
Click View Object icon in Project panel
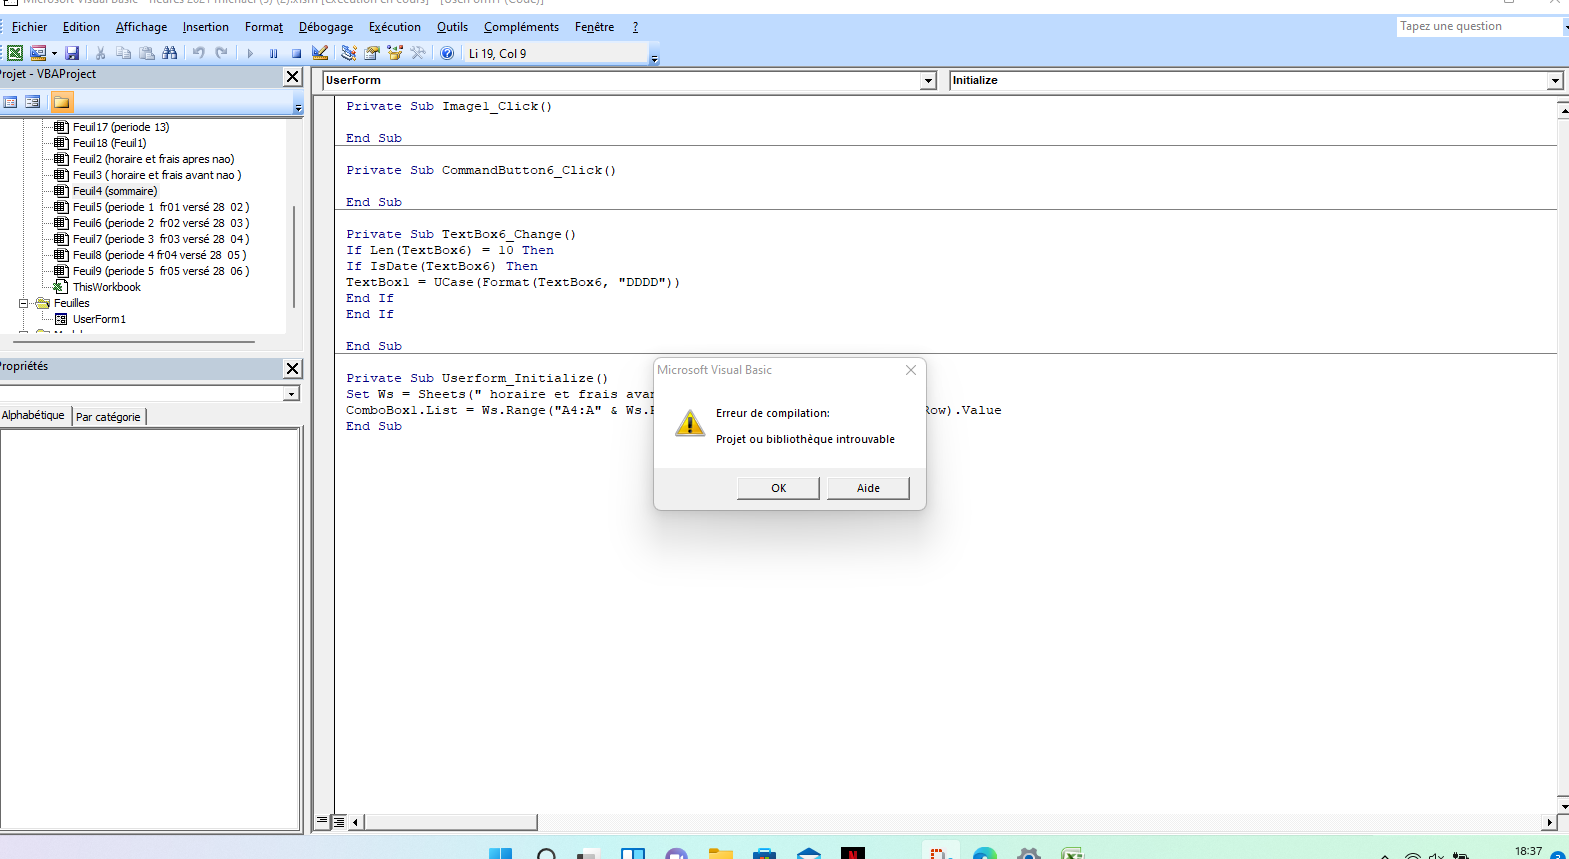(33, 102)
